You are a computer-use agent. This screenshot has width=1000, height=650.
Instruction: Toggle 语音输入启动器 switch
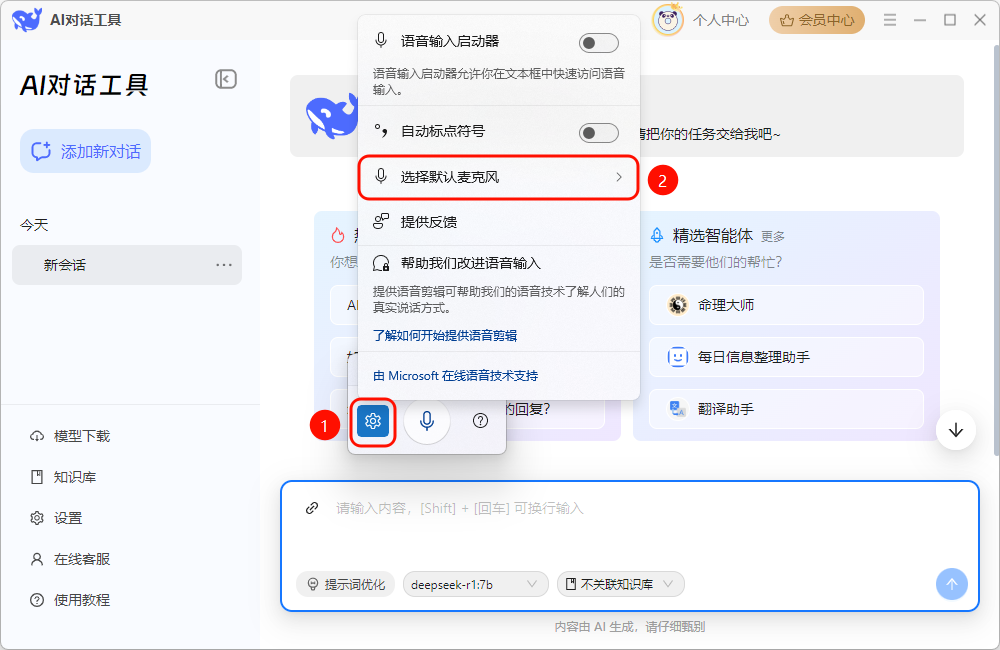click(598, 42)
